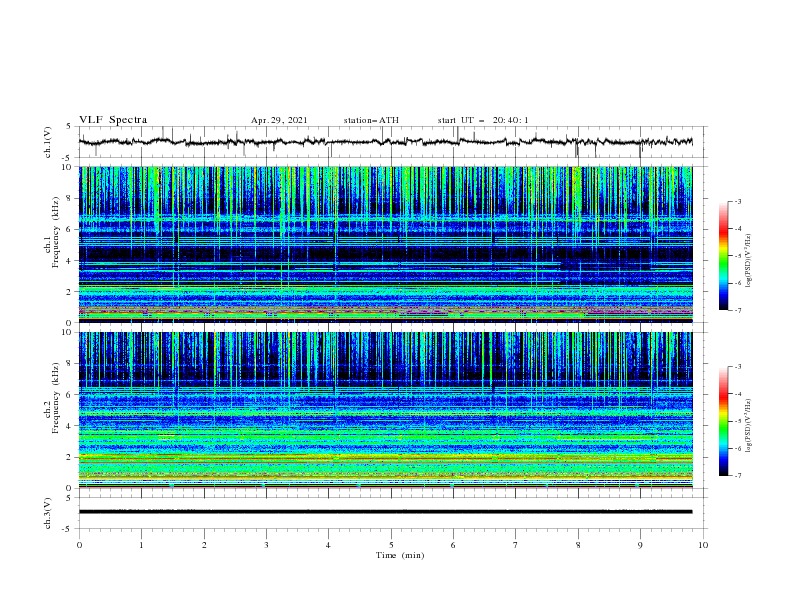Image resolution: width=792 pixels, height=612 pixels.
Task: Click the time axis tick label '0'
Action: pos(79,545)
